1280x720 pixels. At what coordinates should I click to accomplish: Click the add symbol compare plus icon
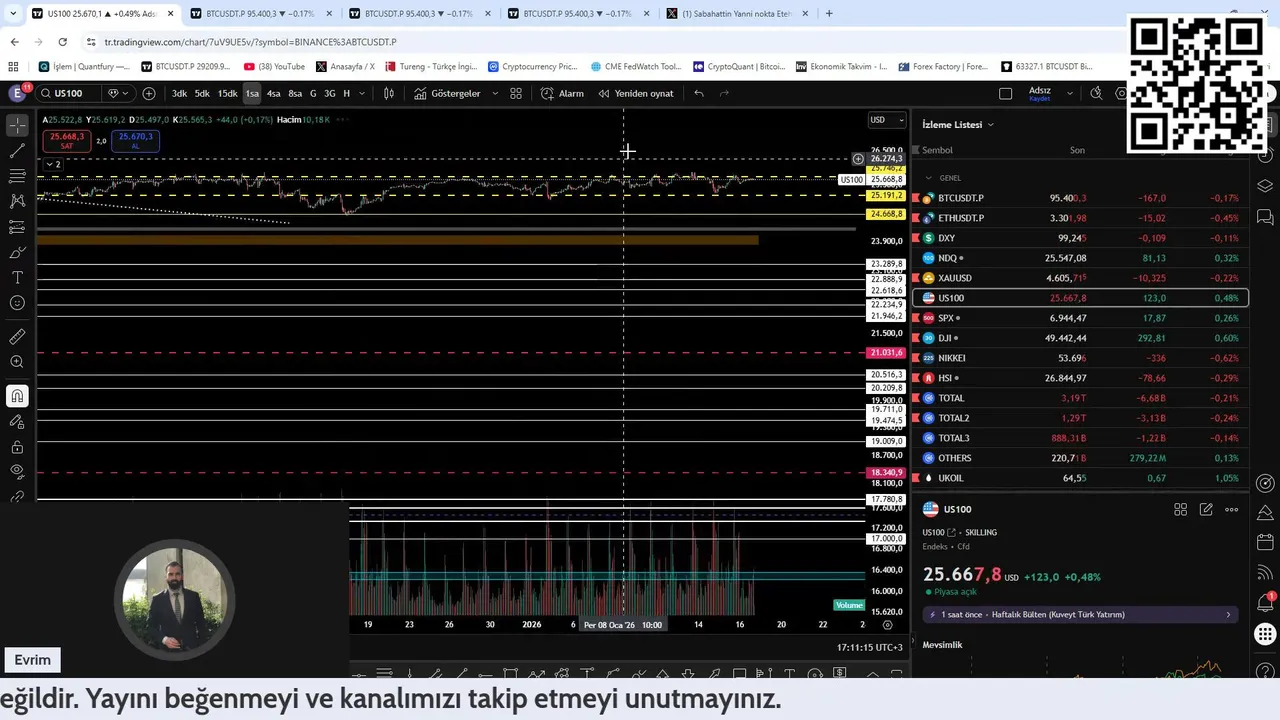click(149, 93)
